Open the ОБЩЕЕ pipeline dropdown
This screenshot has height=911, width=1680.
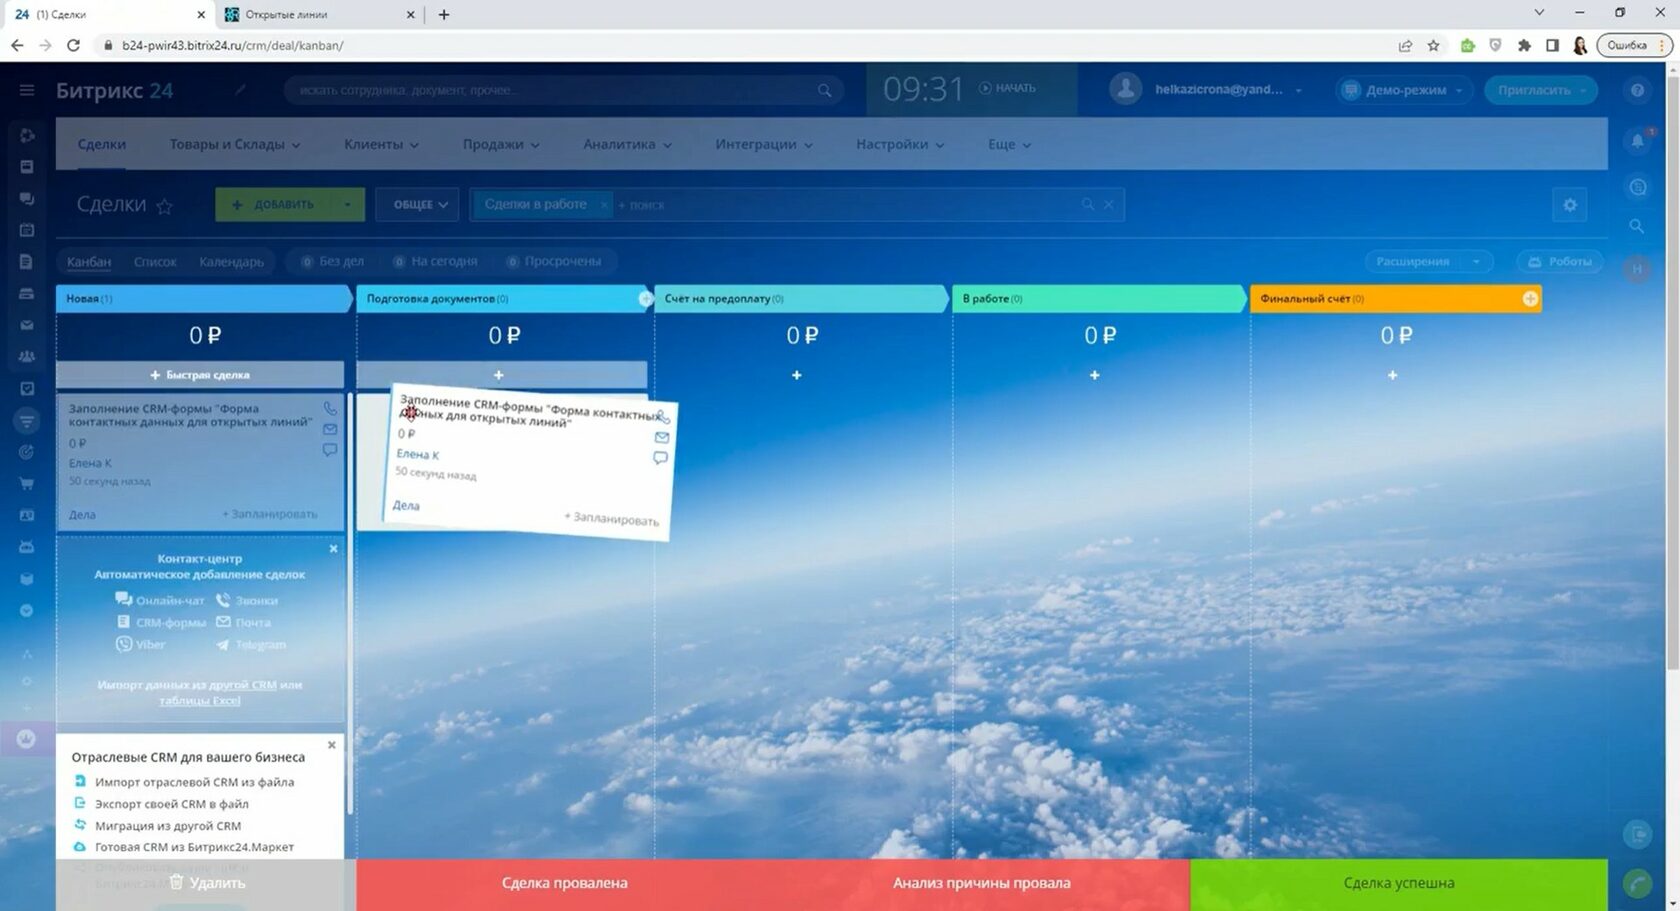coord(418,205)
